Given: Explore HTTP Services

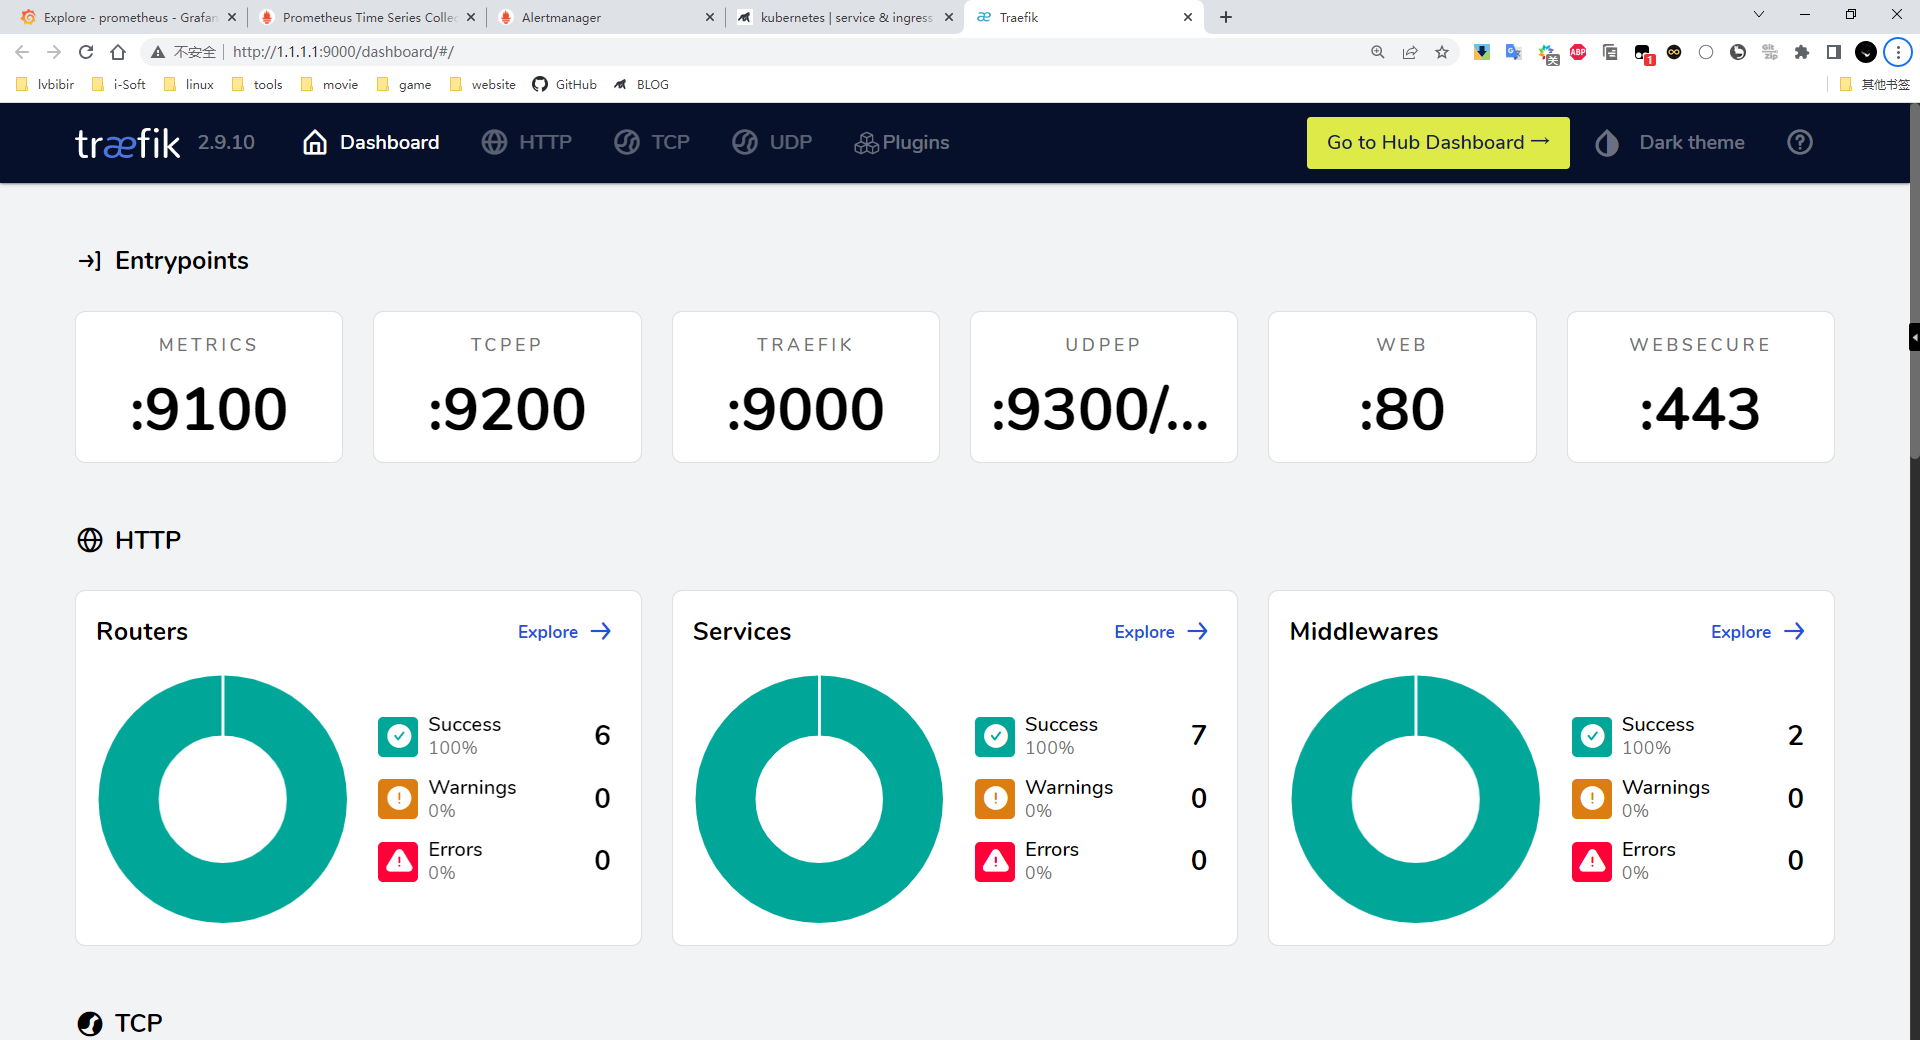Looking at the screenshot, I should coord(1161,632).
